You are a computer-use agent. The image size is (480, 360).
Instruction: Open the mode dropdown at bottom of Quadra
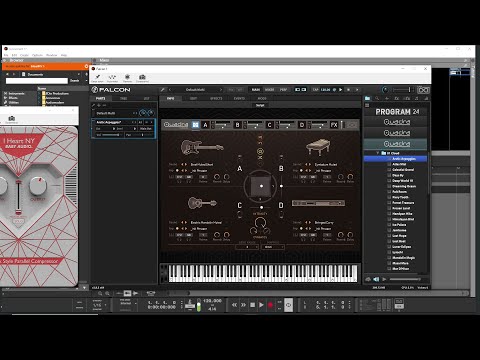(x=273, y=247)
